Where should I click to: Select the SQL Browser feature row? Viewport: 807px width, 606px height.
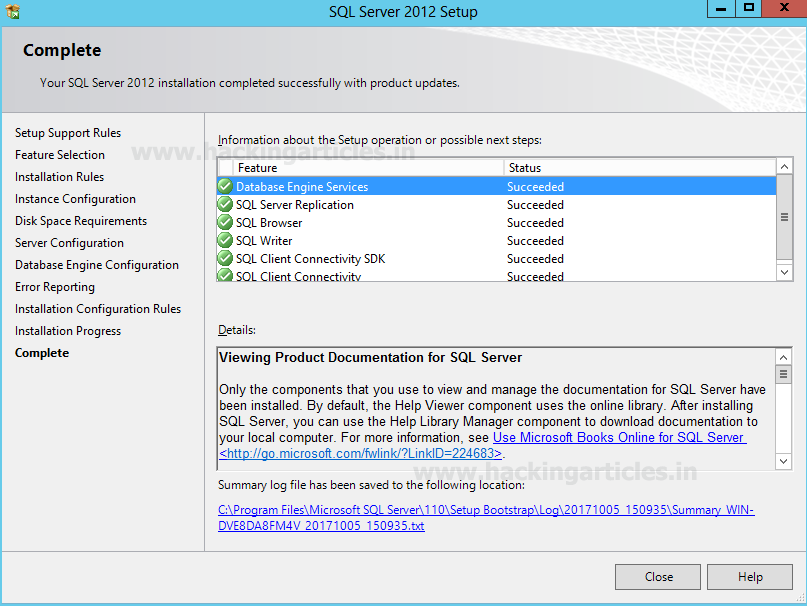tap(497, 222)
